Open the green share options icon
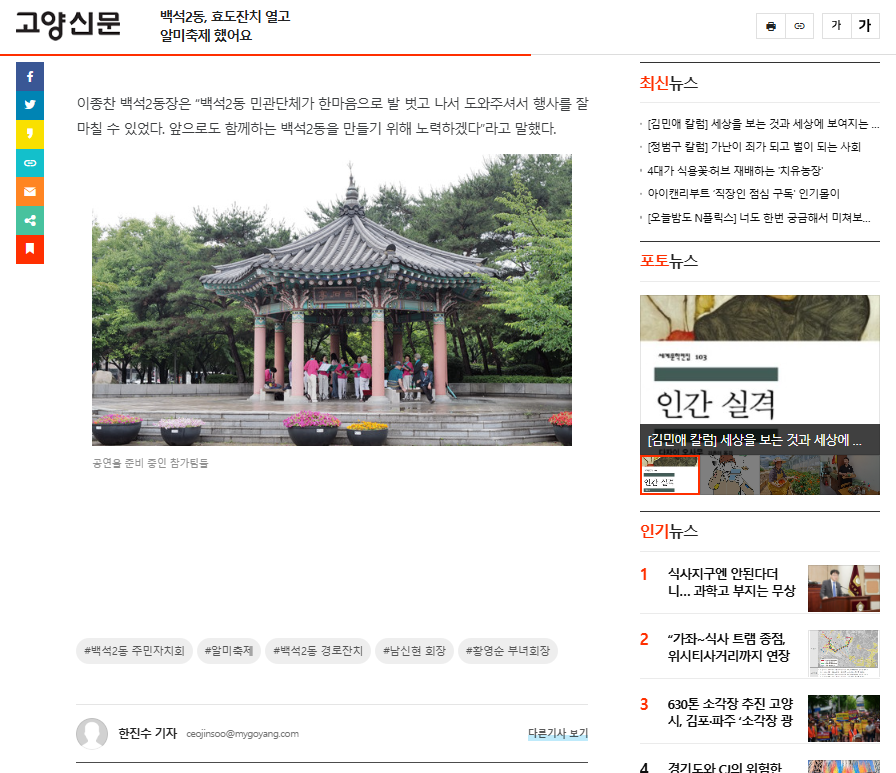The image size is (896, 773). point(30,220)
